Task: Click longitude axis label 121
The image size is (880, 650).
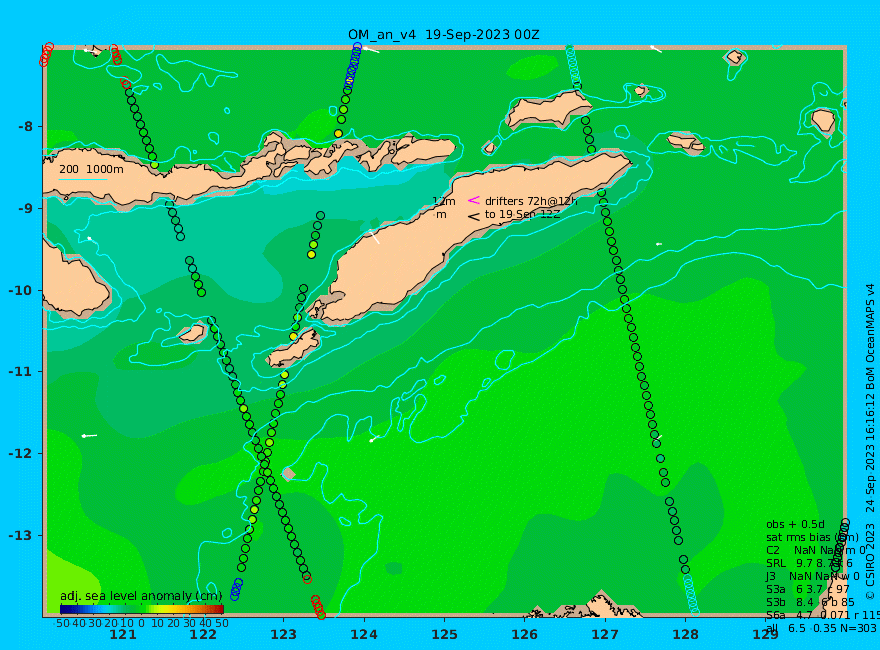Action: point(123,634)
